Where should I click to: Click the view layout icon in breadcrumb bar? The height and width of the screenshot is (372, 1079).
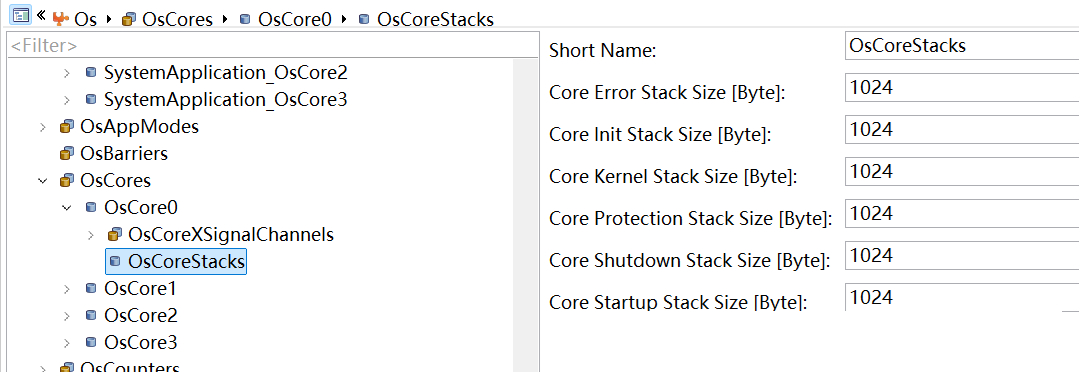(x=21, y=15)
